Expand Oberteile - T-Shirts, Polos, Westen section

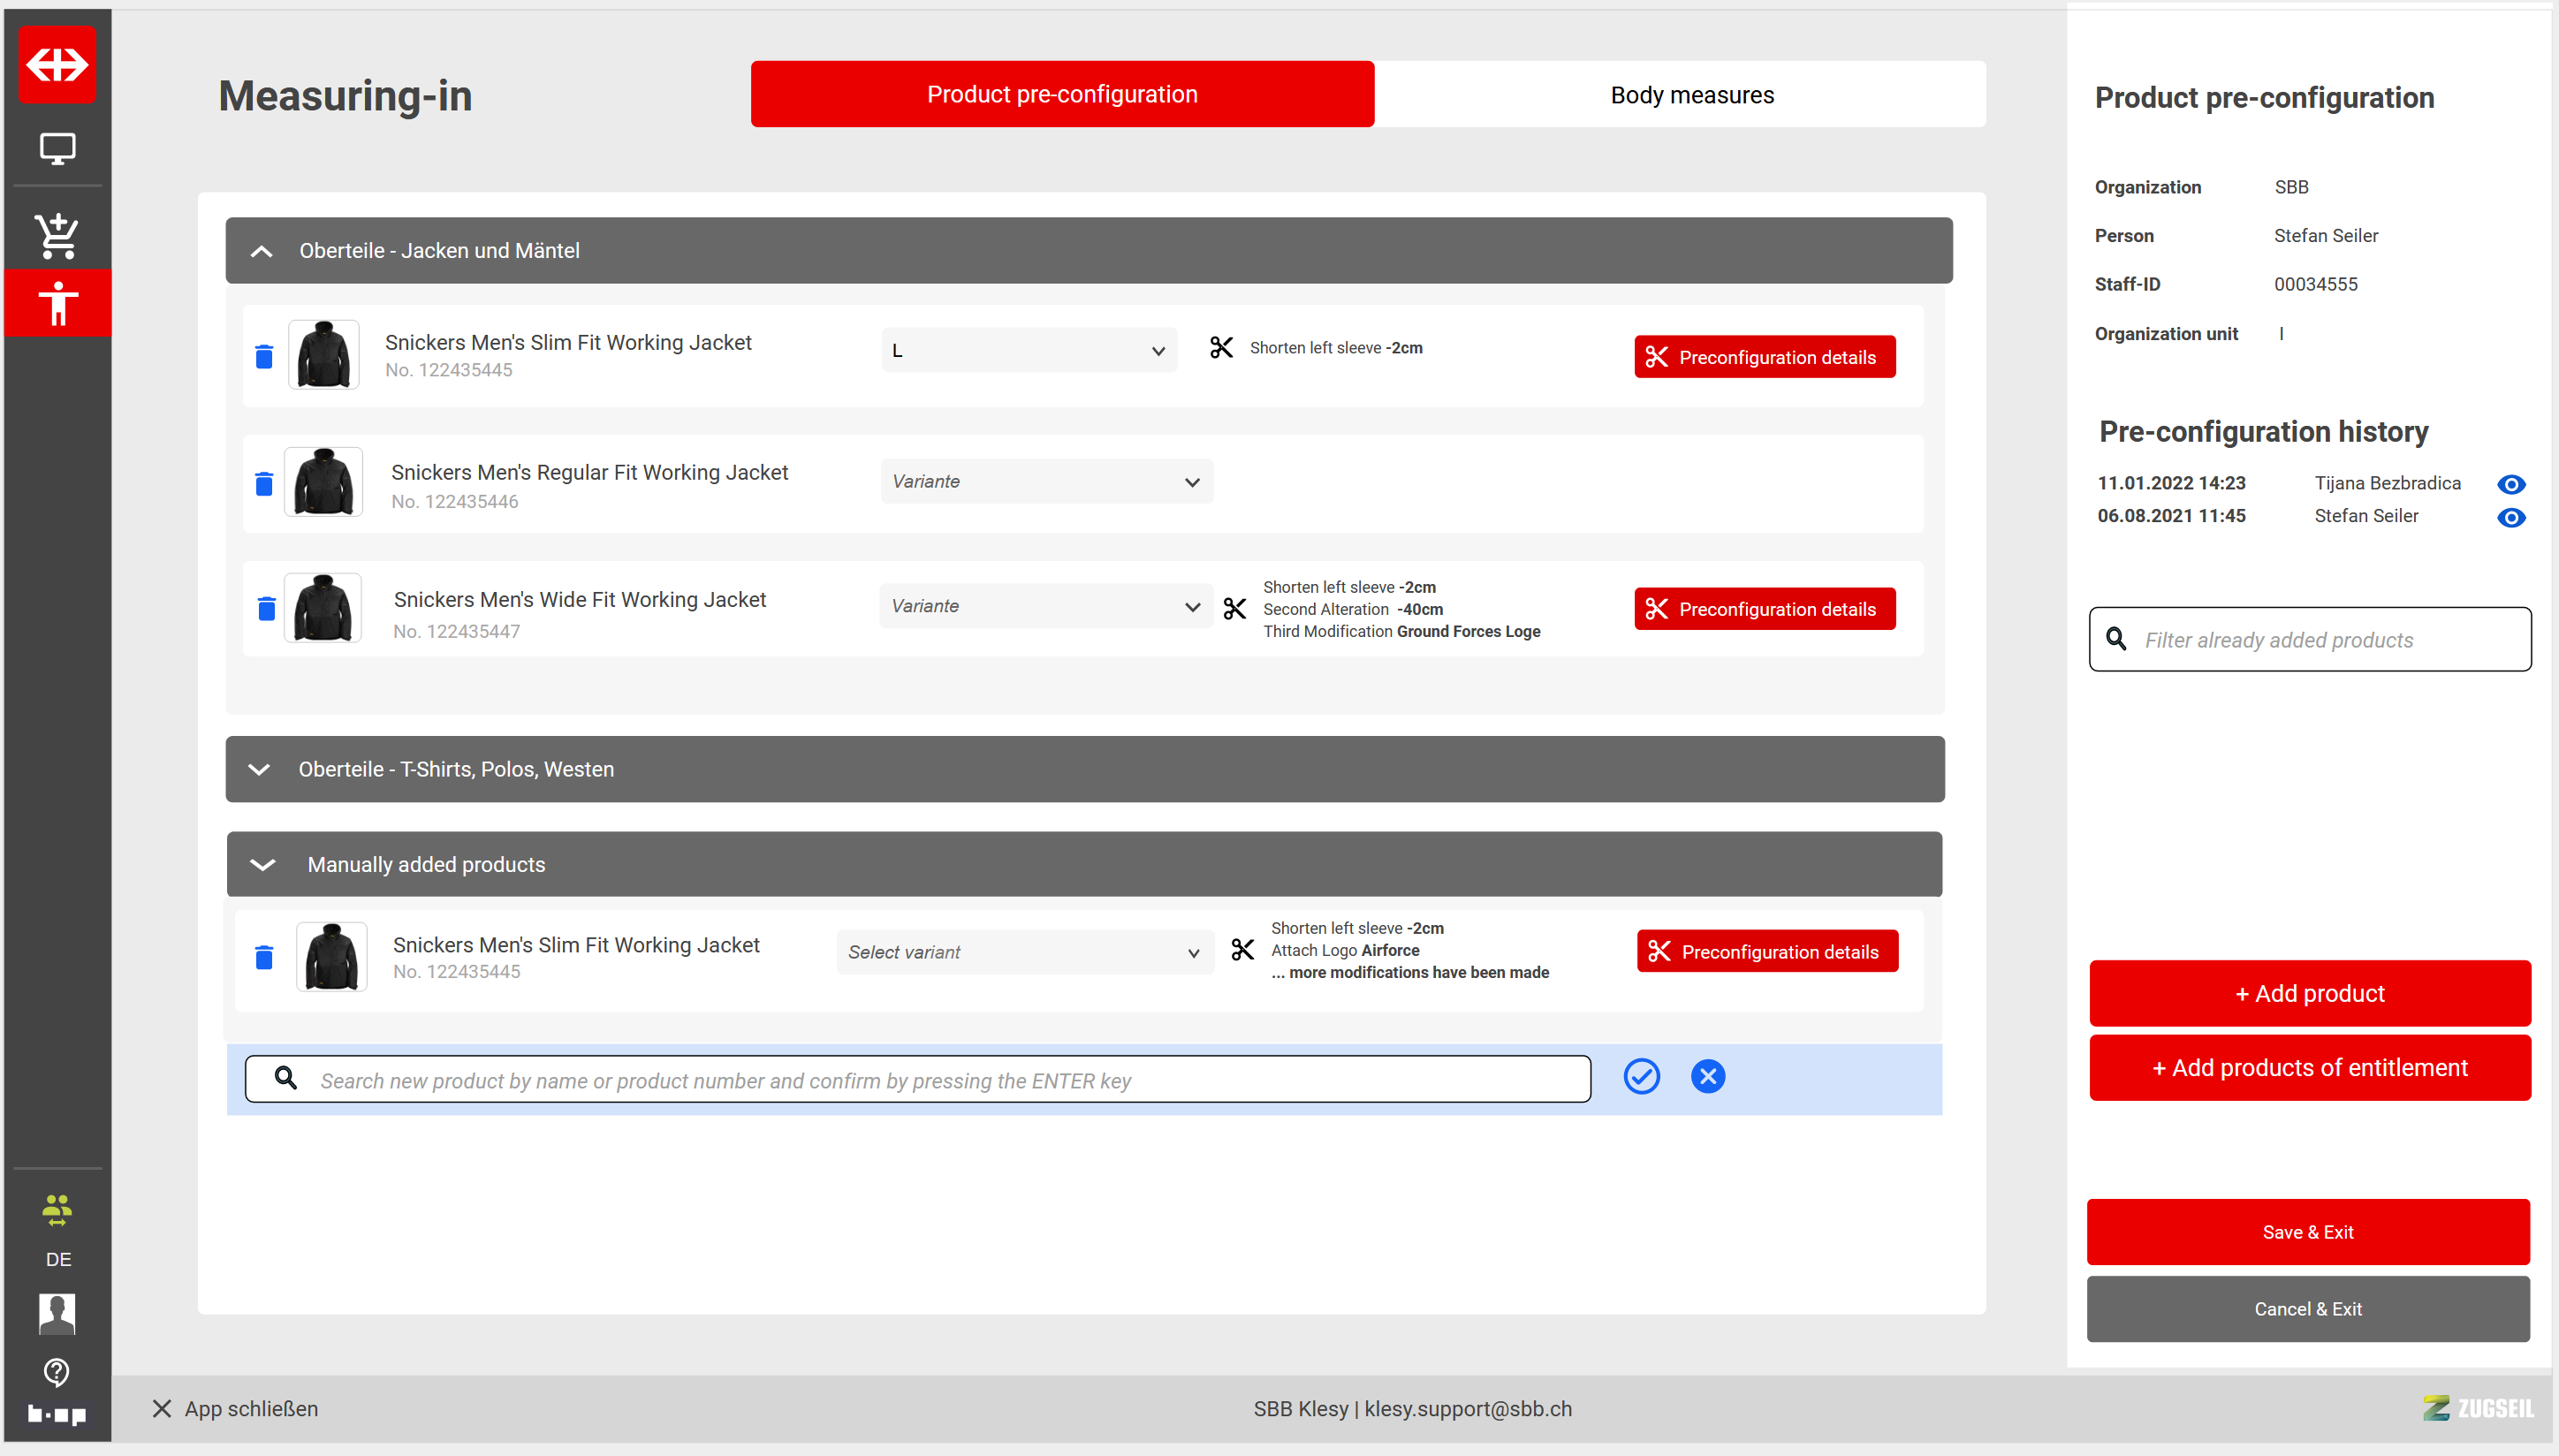click(x=260, y=769)
